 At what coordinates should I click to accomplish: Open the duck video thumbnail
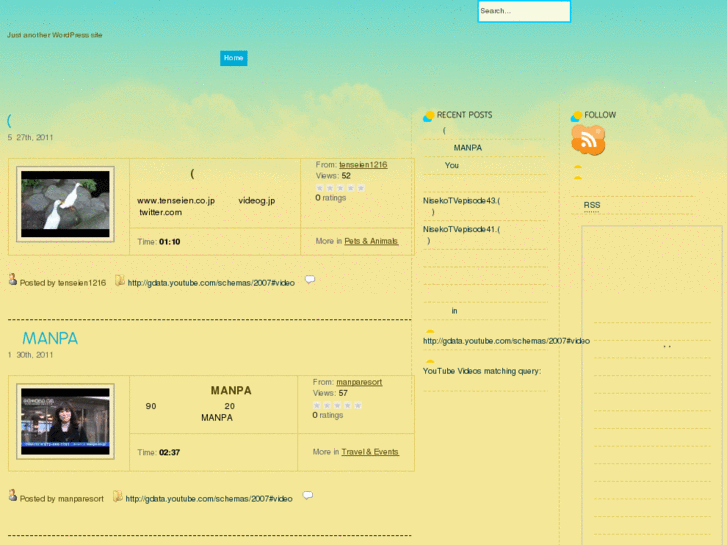[x=65, y=204]
